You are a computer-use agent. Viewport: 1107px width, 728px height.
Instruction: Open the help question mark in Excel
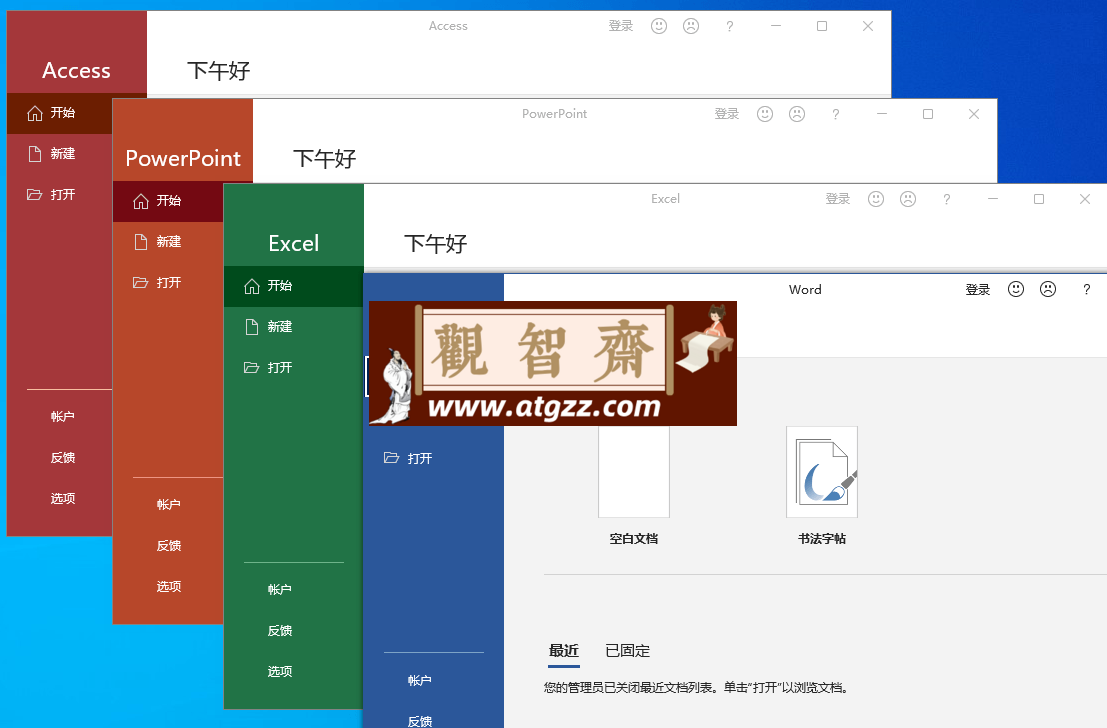(946, 199)
